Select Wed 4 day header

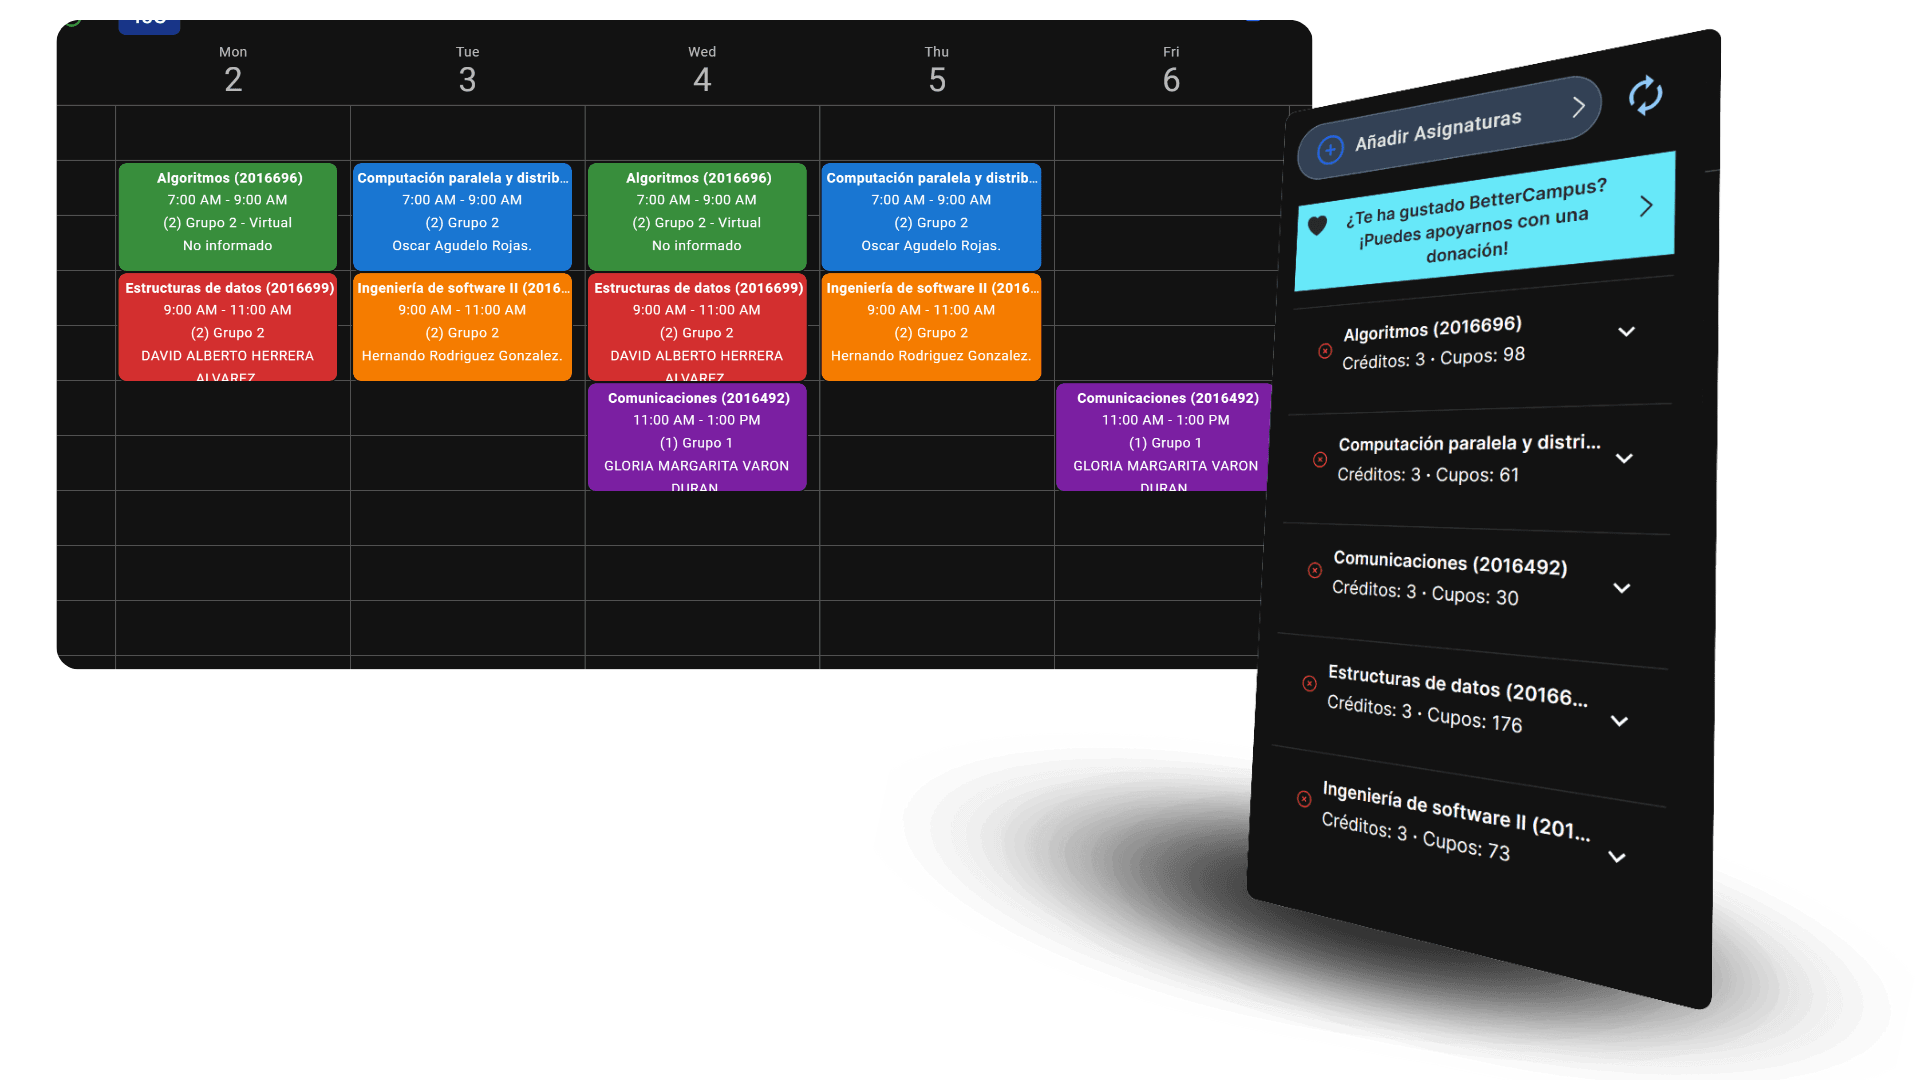(702, 70)
